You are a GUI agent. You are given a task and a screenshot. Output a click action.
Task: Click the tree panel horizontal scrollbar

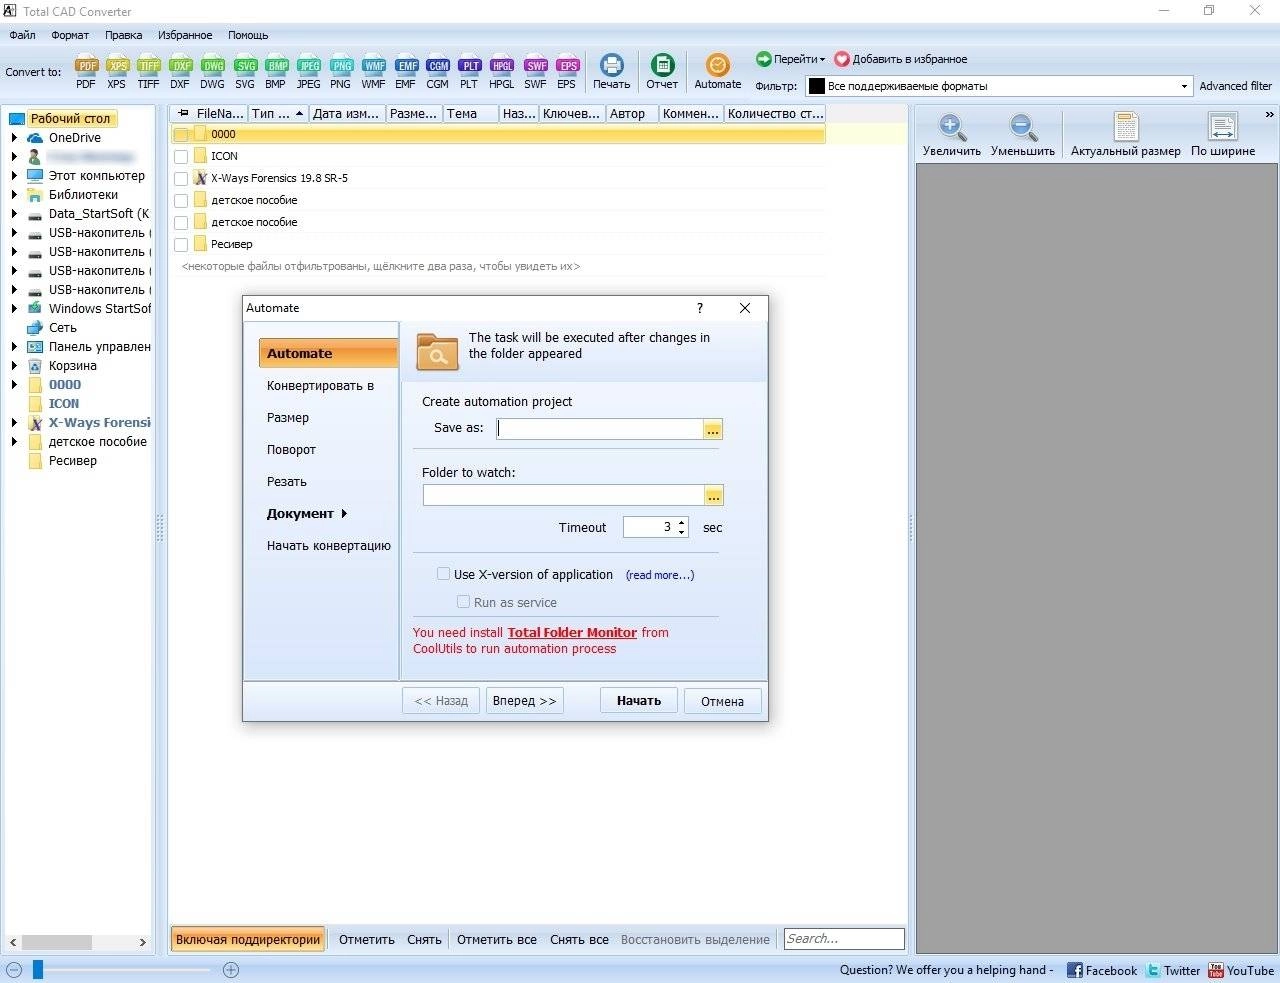click(x=57, y=942)
